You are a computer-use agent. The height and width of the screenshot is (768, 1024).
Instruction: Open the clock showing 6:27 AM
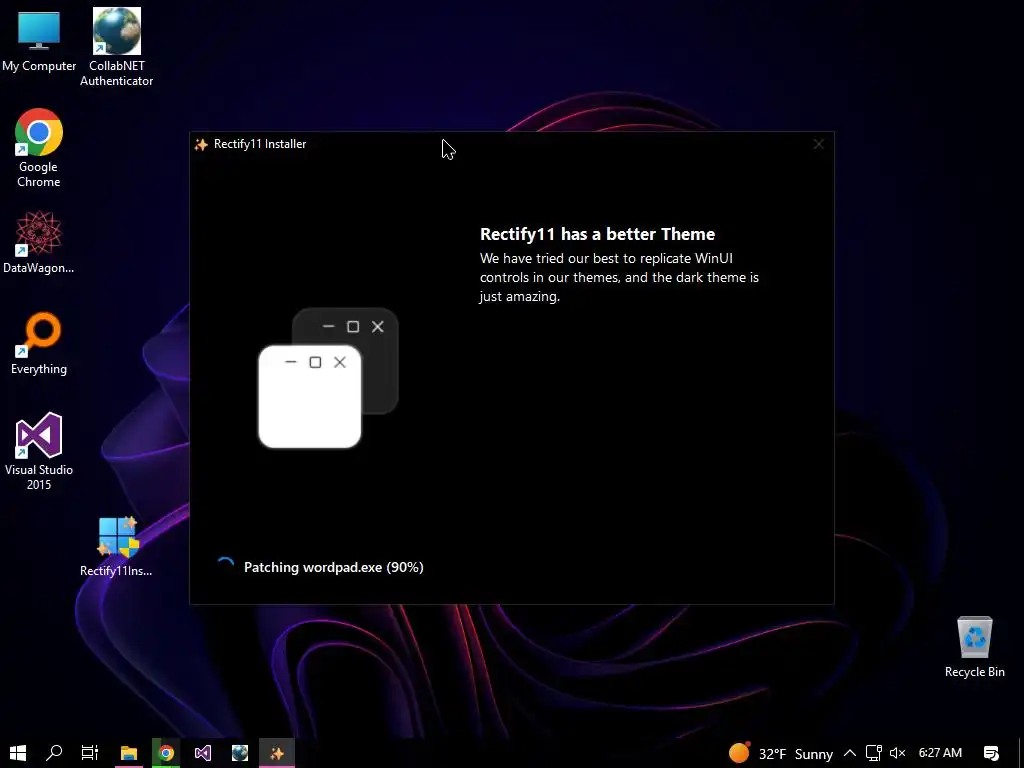pyautogui.click(x=940, y=753)
